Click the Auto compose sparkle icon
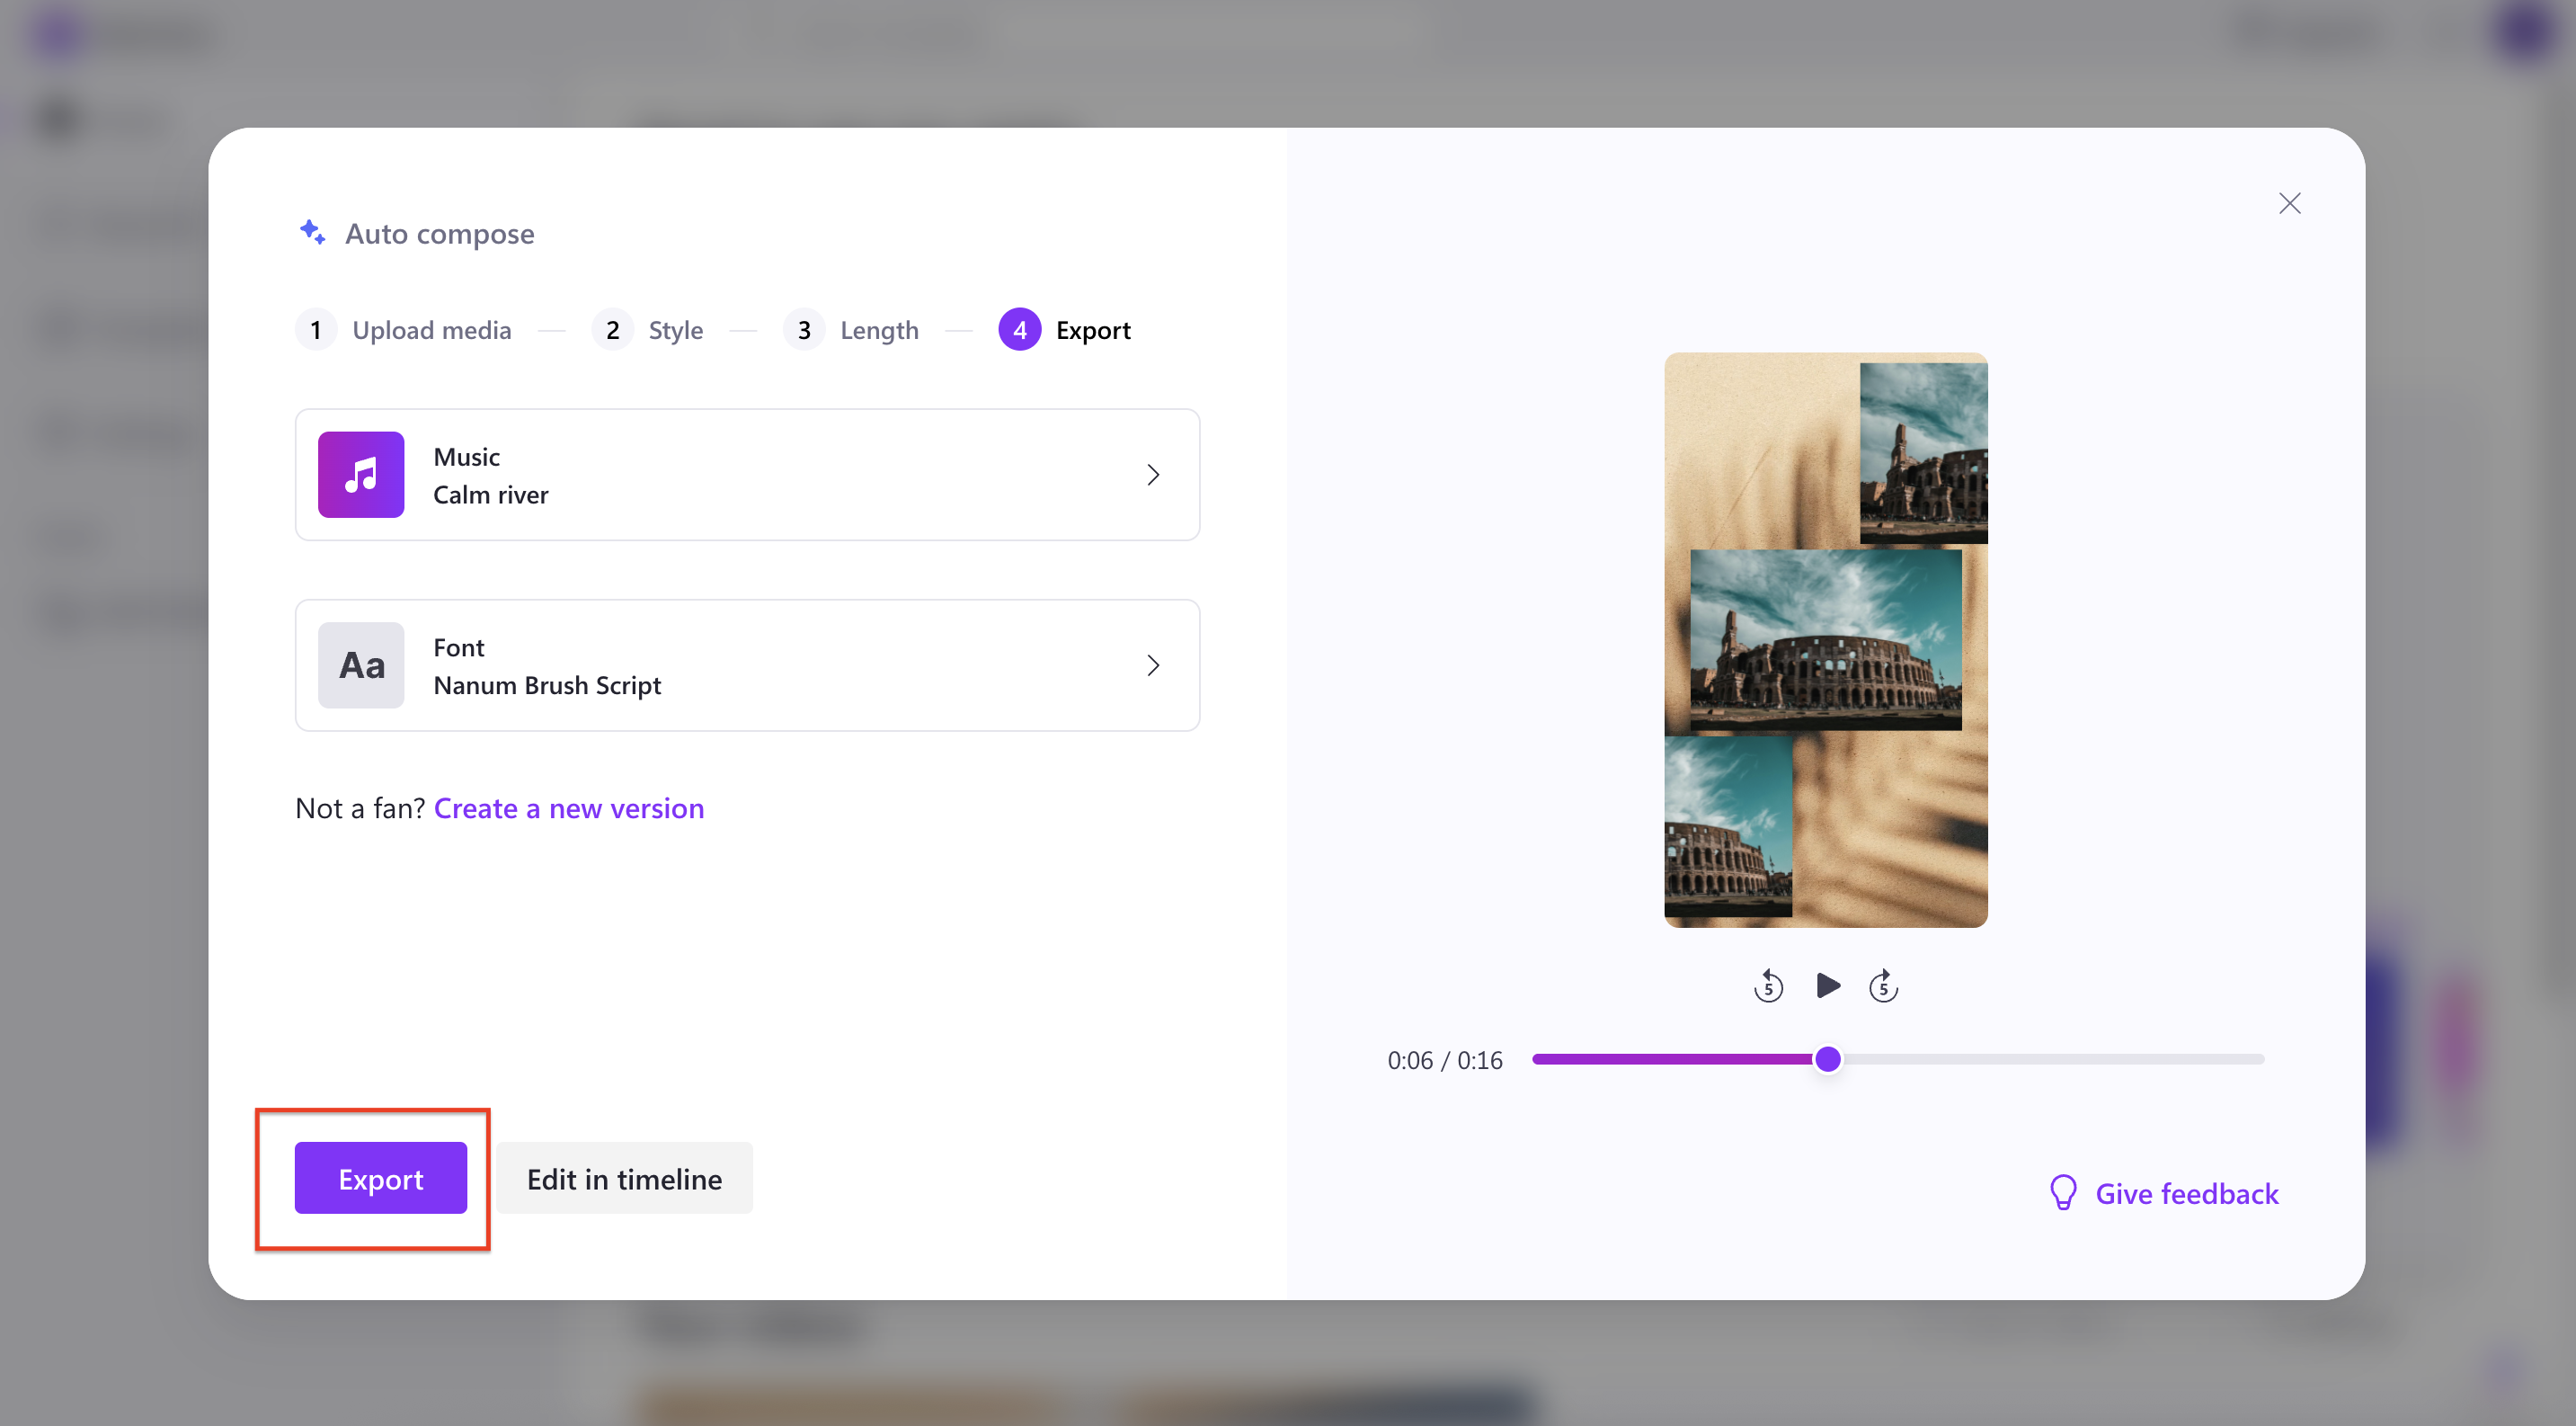This screenshot has height=1426, width=2576. (311, 232)
